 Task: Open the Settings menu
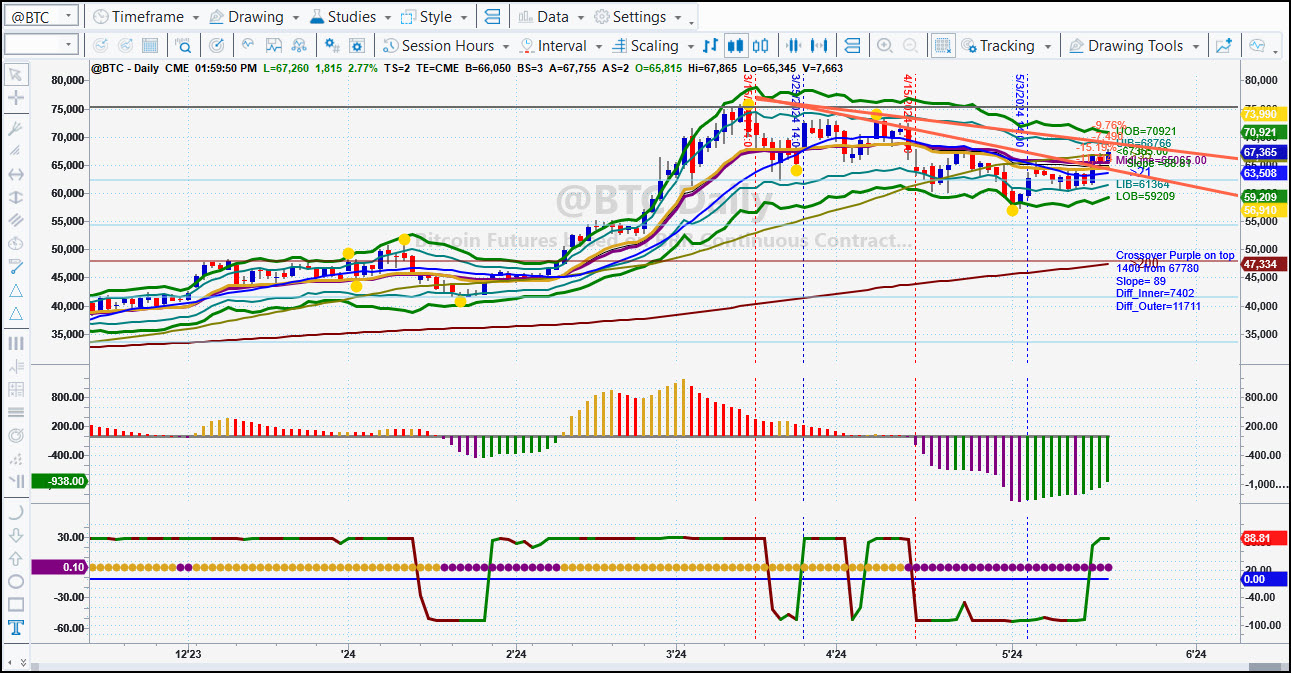click(638, 16)
